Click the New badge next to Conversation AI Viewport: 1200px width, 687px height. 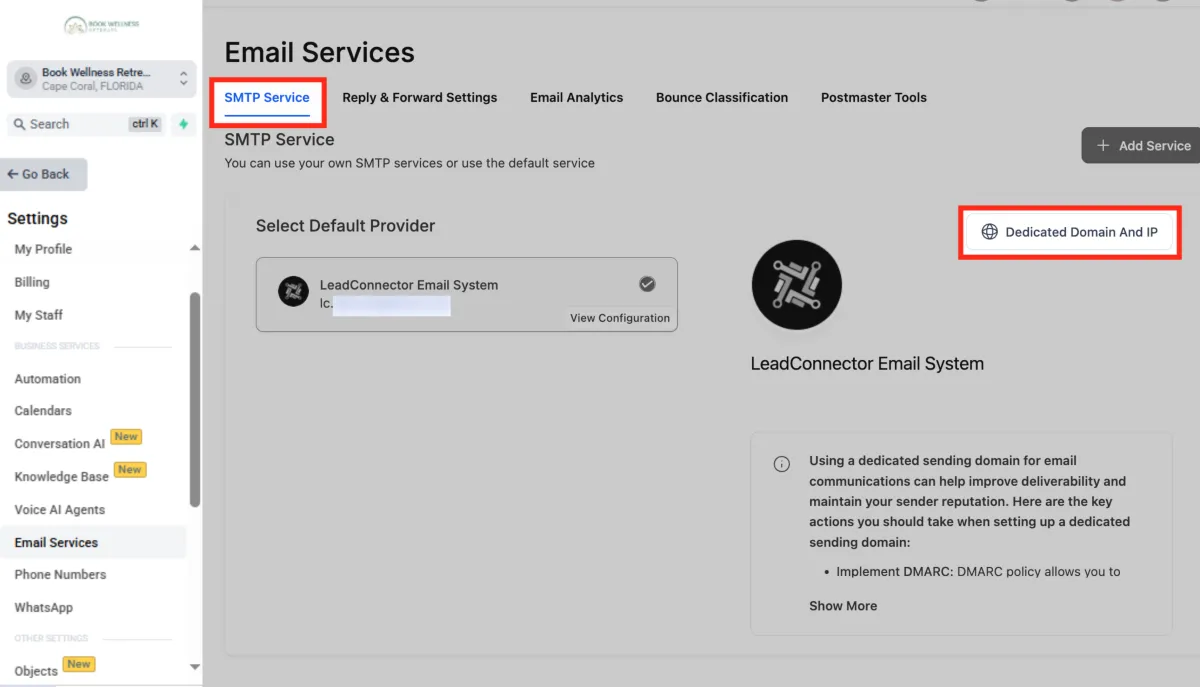click(x=126, y=437)
